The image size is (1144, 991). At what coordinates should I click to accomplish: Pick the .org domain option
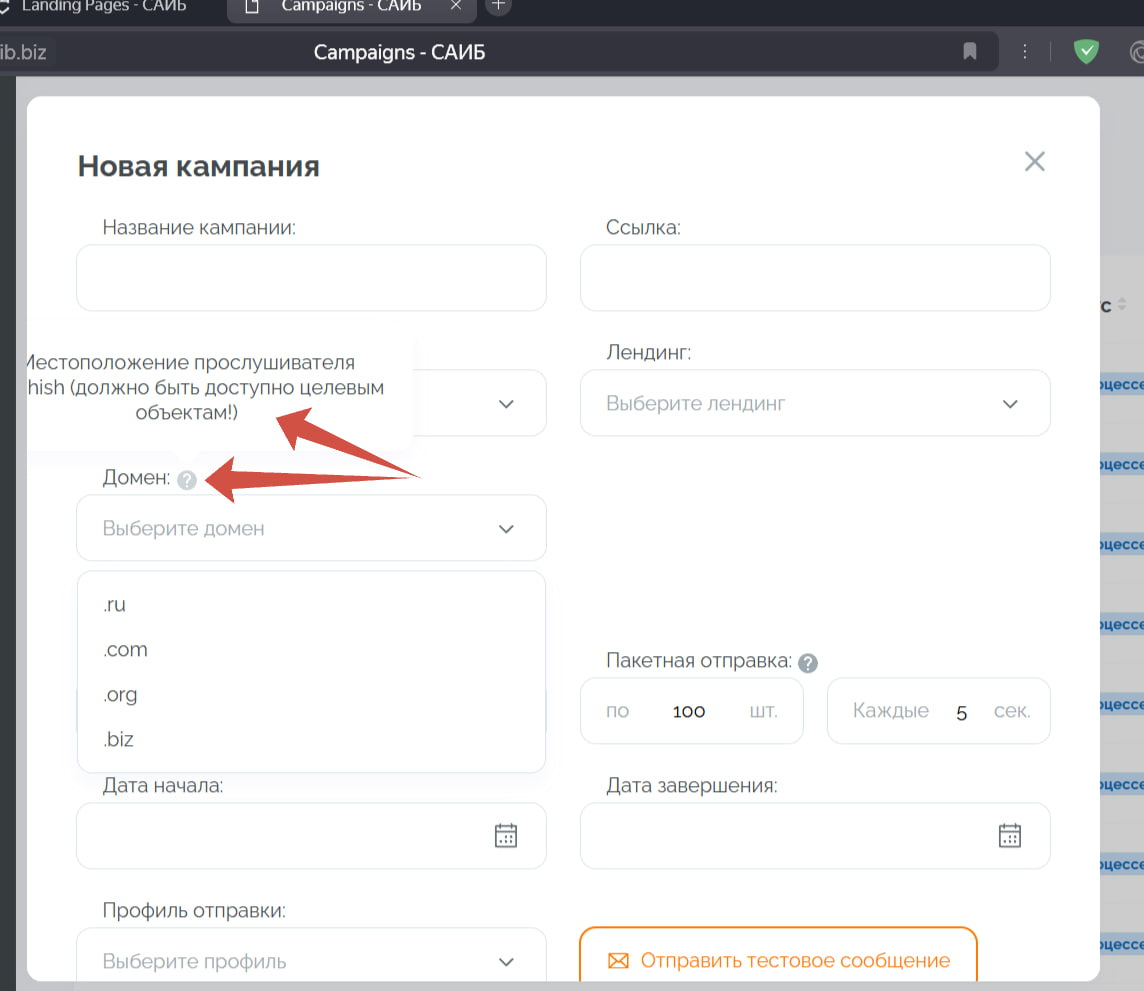[120, 695]
